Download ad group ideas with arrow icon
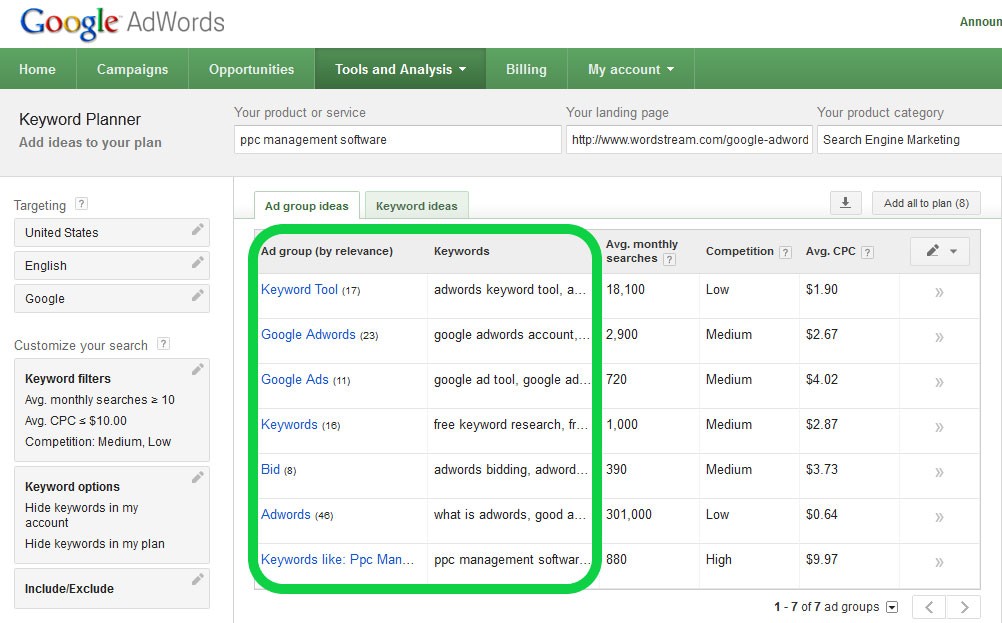 pos(845,203)
